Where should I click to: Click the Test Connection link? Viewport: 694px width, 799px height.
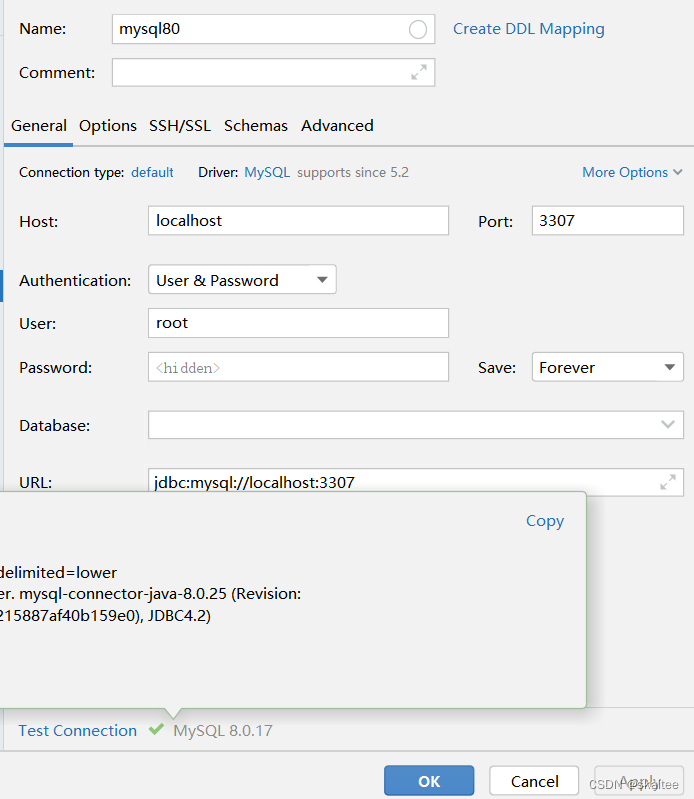[x=78, y=731]
